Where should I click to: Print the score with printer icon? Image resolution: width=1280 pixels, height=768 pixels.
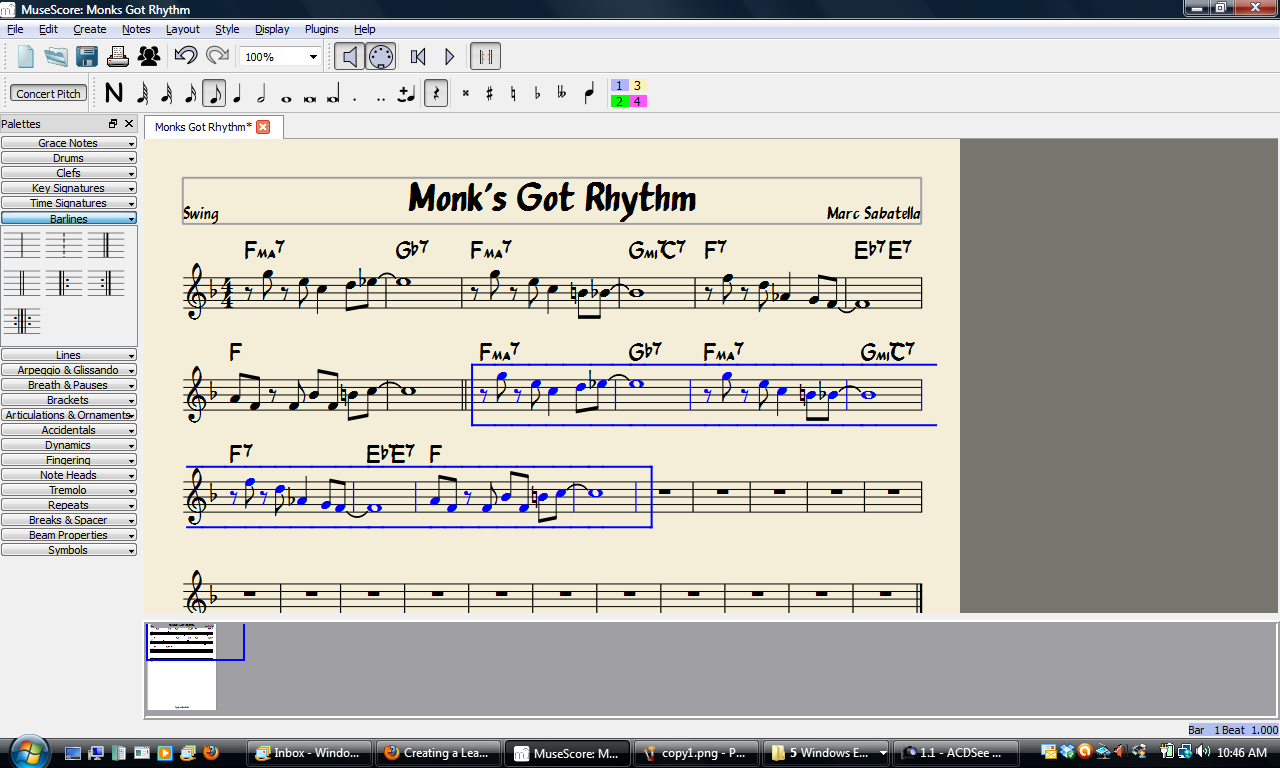pos(118,57)
